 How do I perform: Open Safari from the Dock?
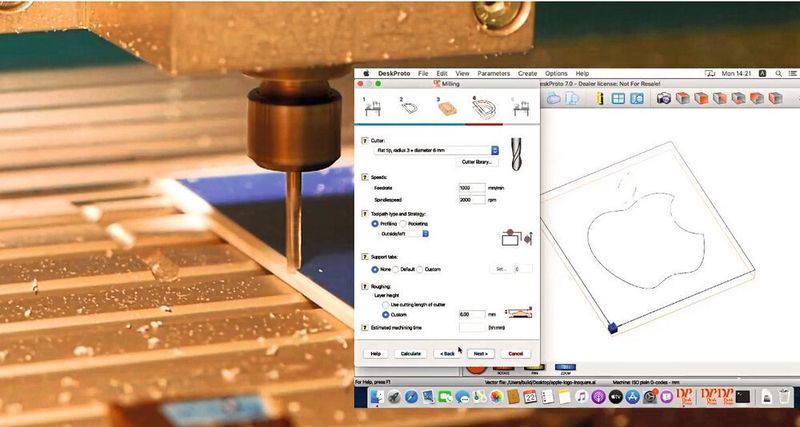(x=411, y=397)
